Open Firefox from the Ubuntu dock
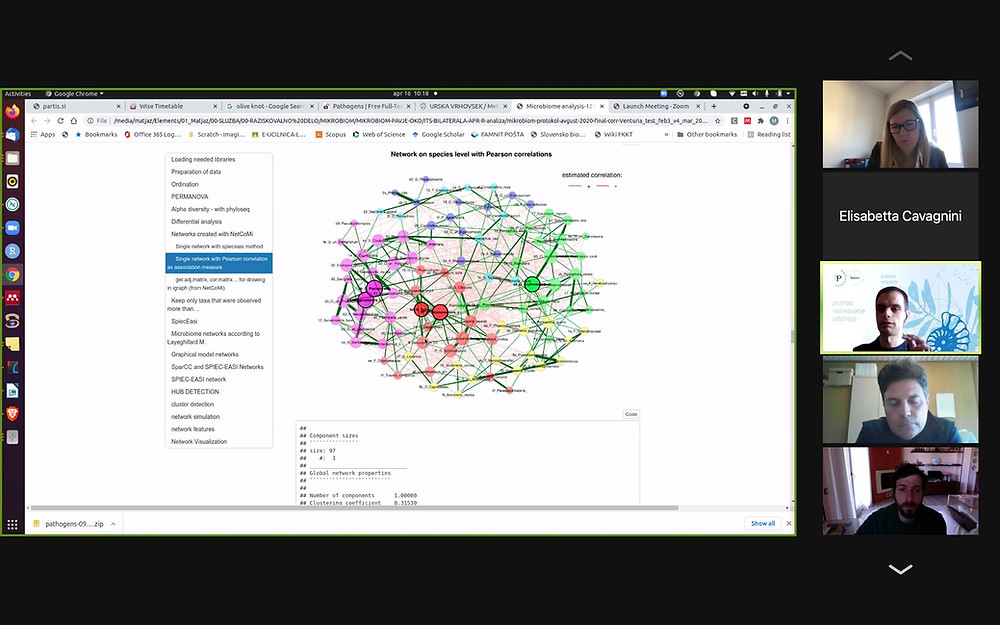This screenshot has height=625, width=1000. click(x=12, y=112)
